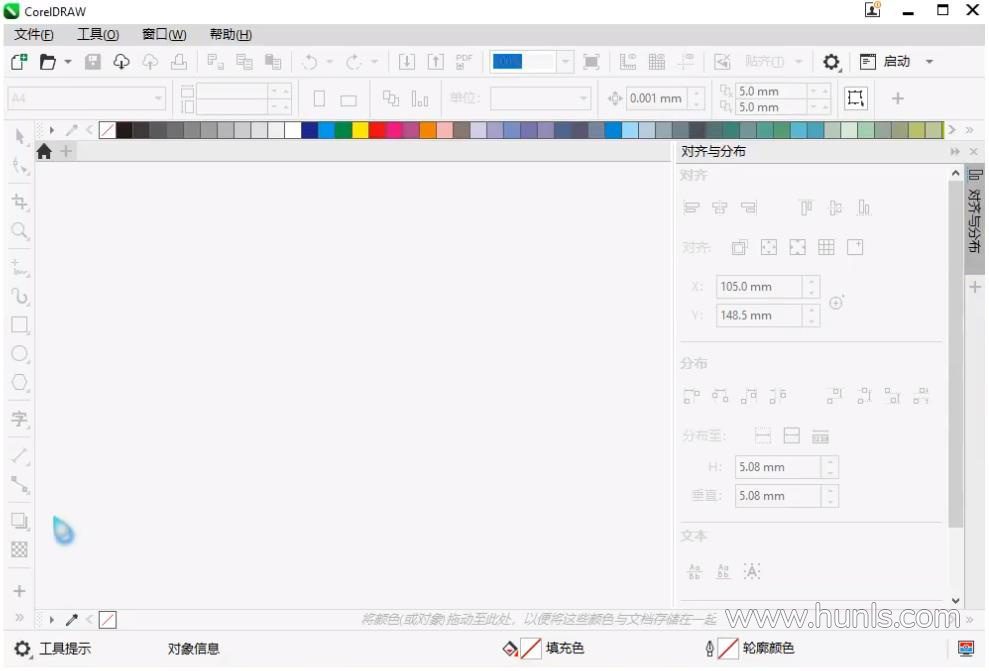Click status bar settings gear icon
This screenshot has height=671, width=989.
[x=22, y=648]
